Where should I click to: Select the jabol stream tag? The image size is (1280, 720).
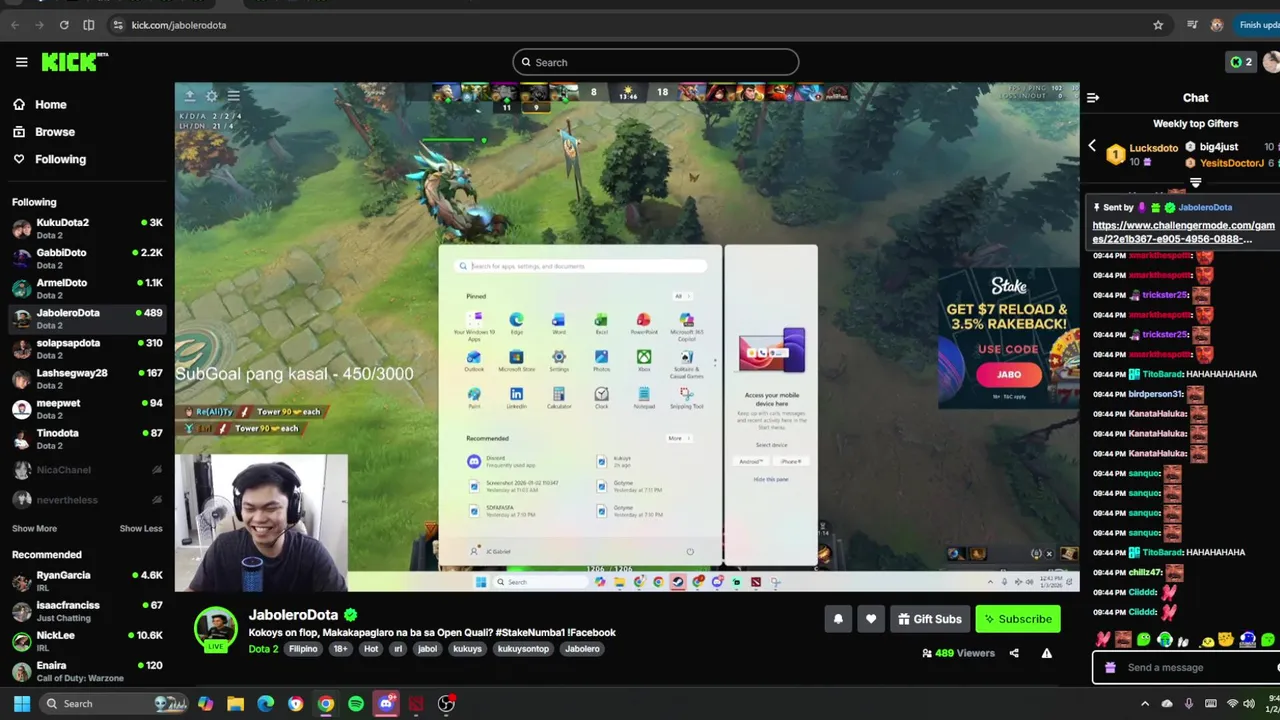click(427, 649)
